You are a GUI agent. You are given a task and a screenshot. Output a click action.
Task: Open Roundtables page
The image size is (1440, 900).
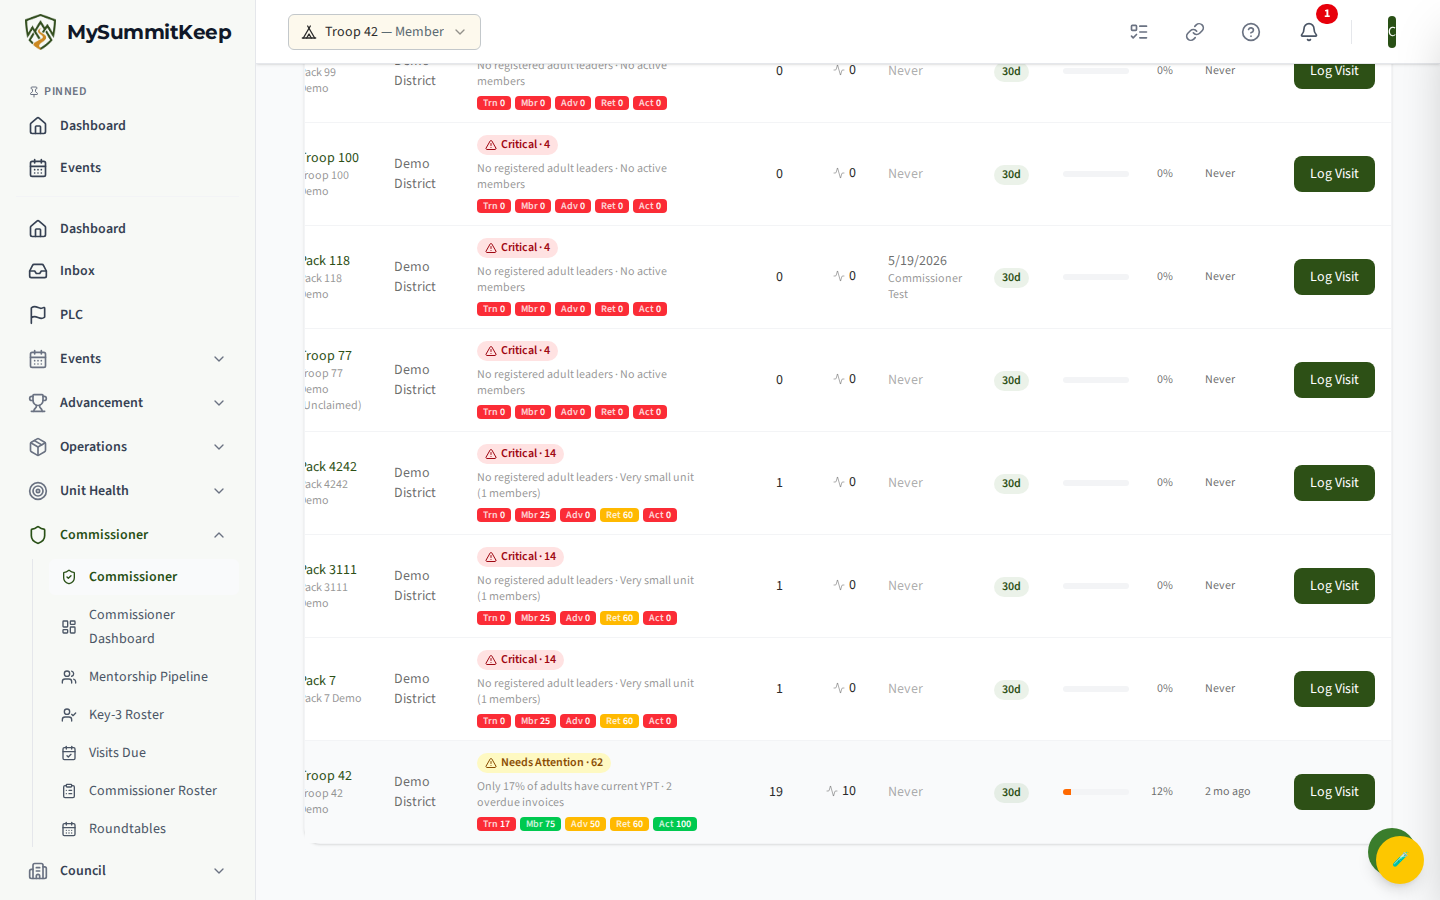(144, 829)
